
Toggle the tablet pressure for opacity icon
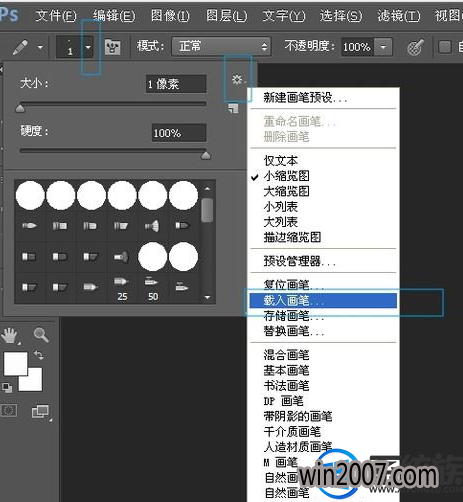tap(415, 47)
